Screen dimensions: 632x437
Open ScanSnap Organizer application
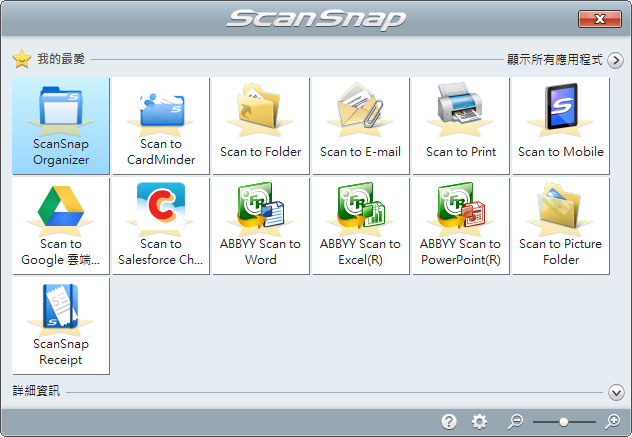tap(61, 125)
